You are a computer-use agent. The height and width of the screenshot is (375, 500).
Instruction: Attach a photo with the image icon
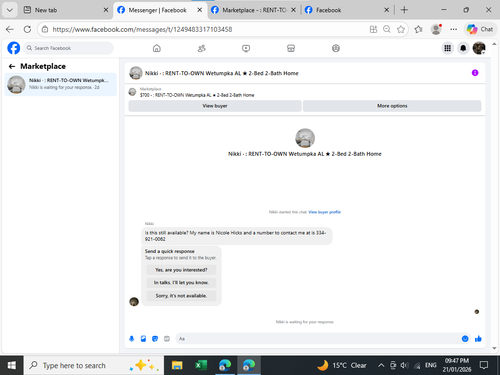(143, 339)
